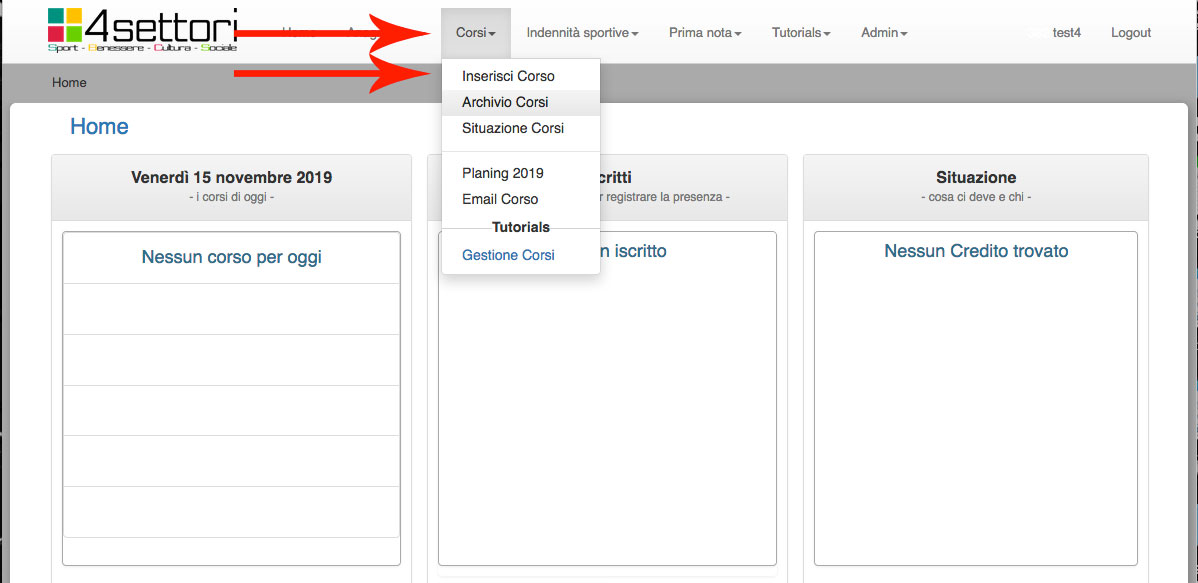1198x583 pixels.
Task: Click the blue Home page heading
Action: click(x=99, y=127)
